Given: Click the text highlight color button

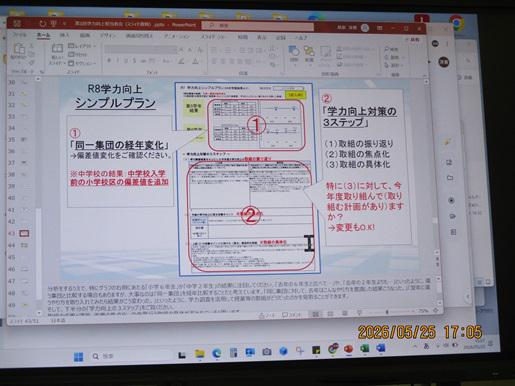Looking at the screenshot, I should [181, 61].
